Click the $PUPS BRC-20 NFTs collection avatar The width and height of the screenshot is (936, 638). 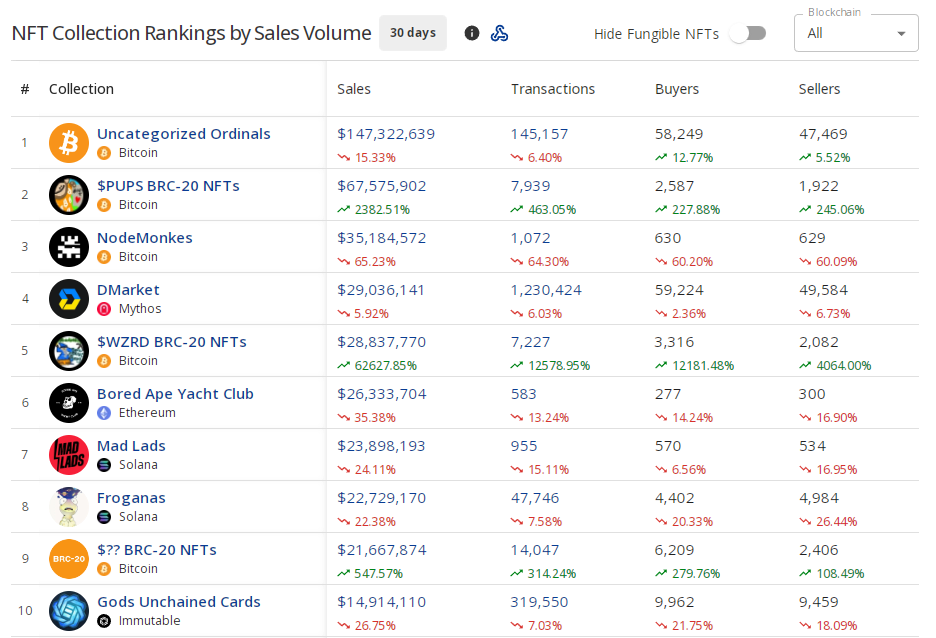[69, 195]
